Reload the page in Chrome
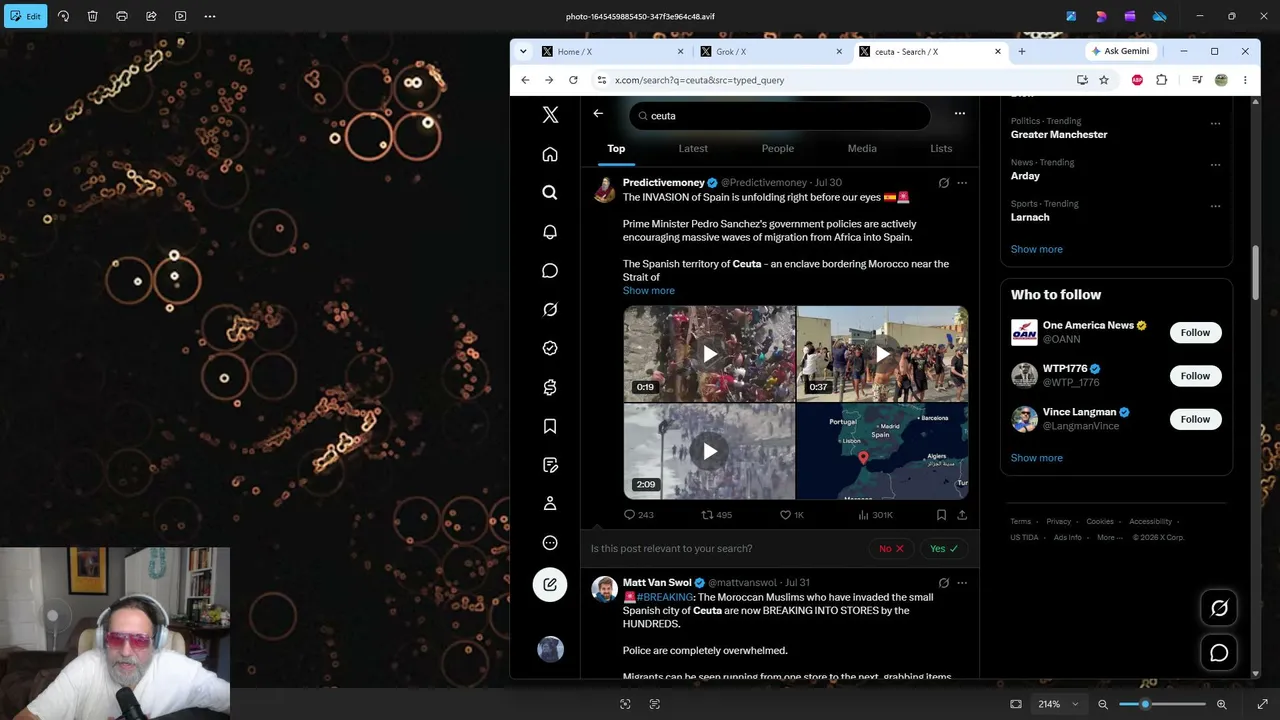Screen dimensions: 1280x720 (x=573, y=80)
